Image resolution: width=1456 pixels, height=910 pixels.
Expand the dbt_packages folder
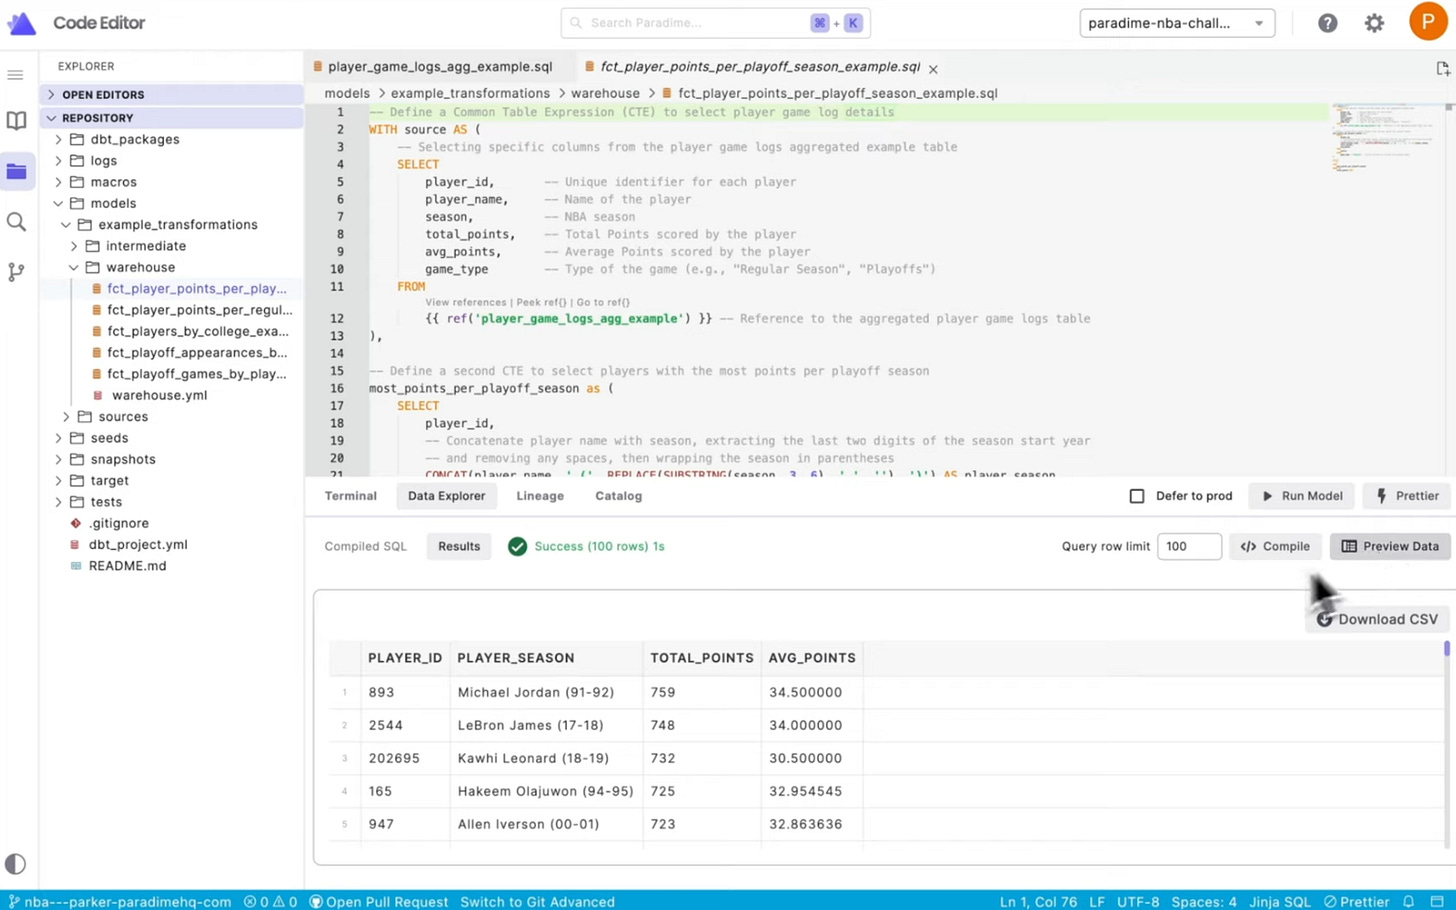58,139
